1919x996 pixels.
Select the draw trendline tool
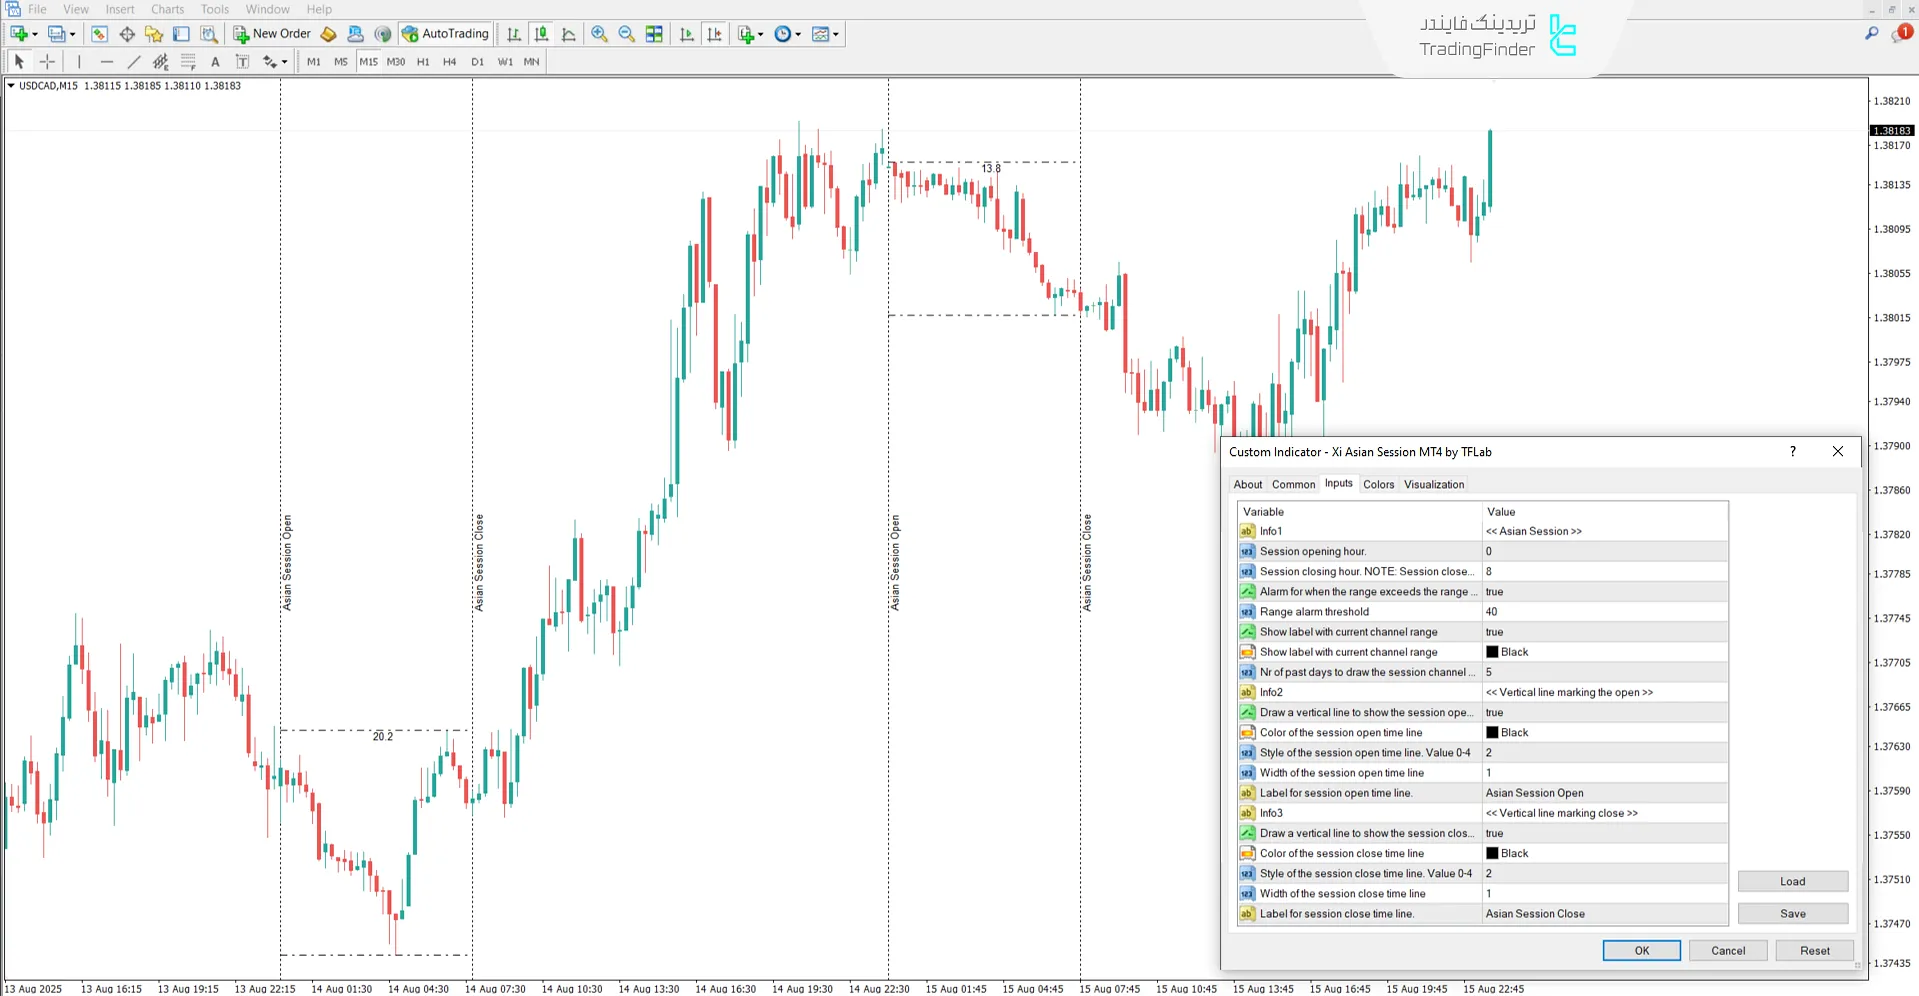click(x=134, y=62)
